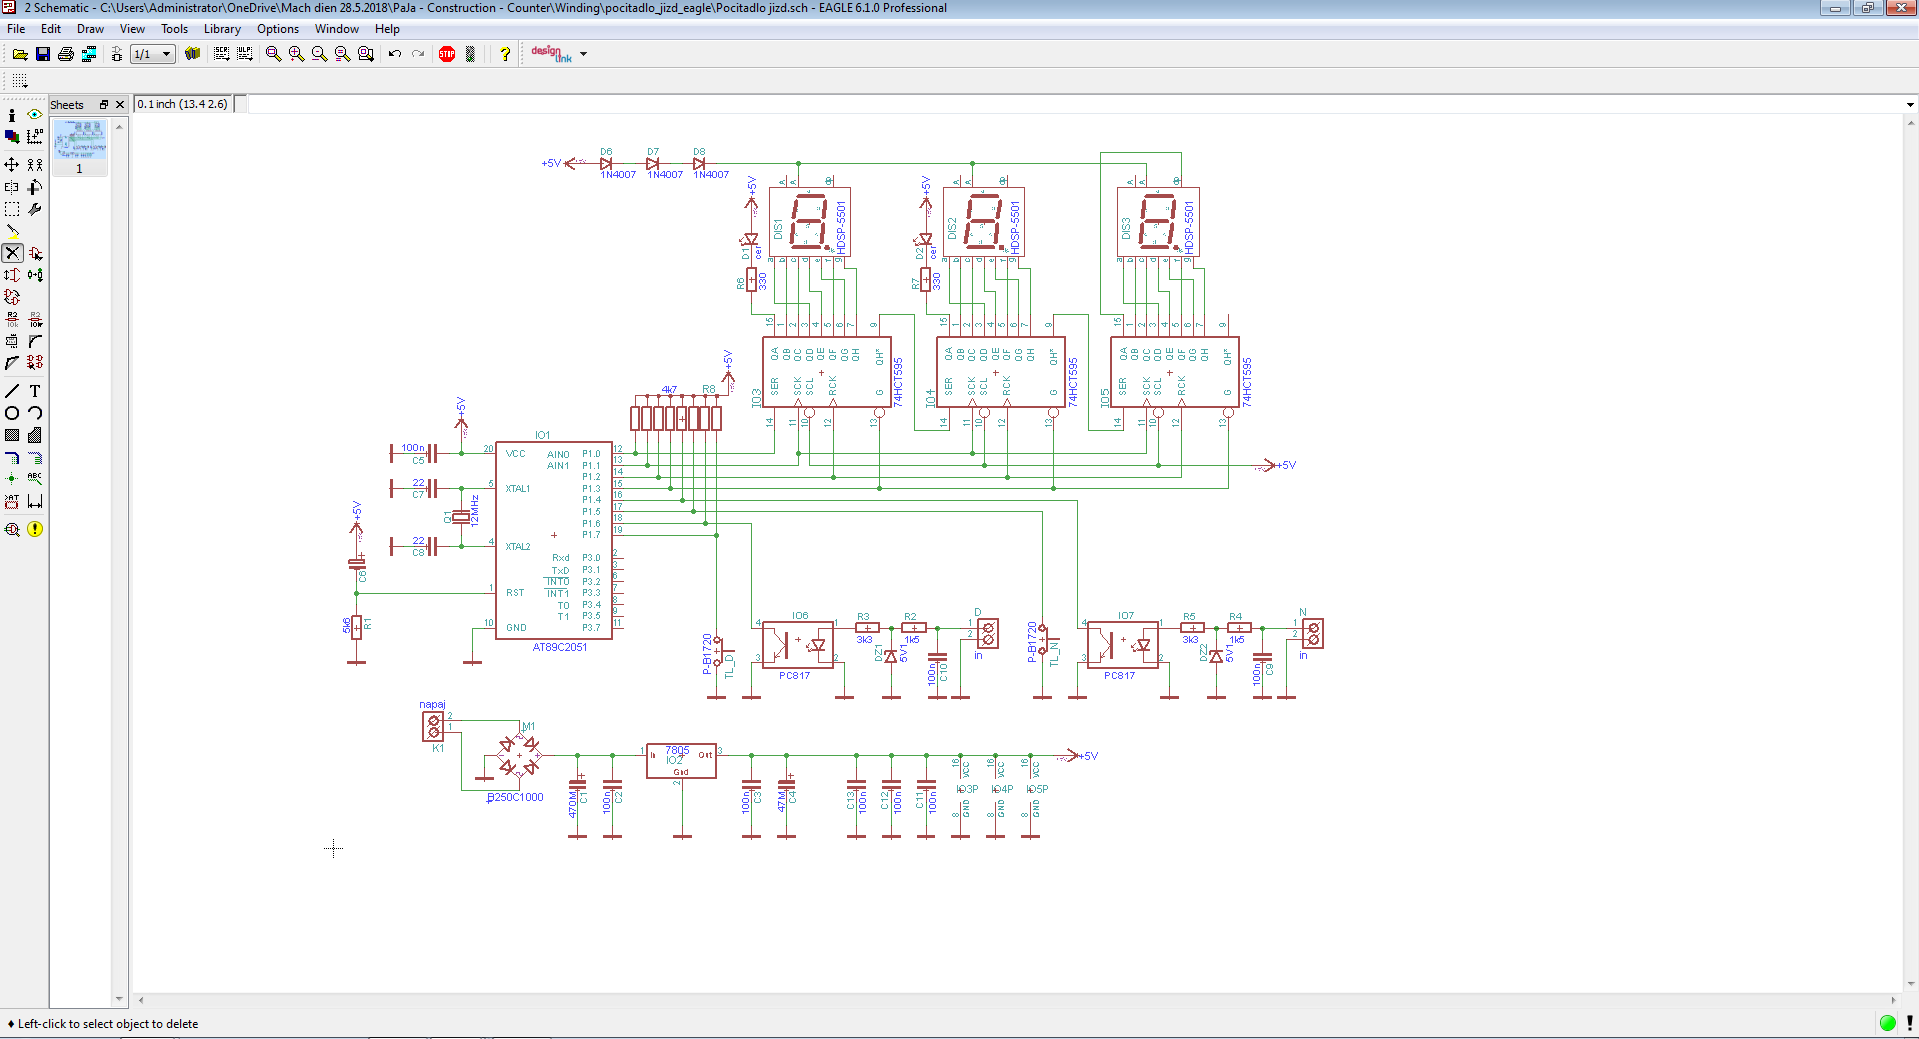
Task: Select the Delete X tool
Action: (x=12, y=253)
